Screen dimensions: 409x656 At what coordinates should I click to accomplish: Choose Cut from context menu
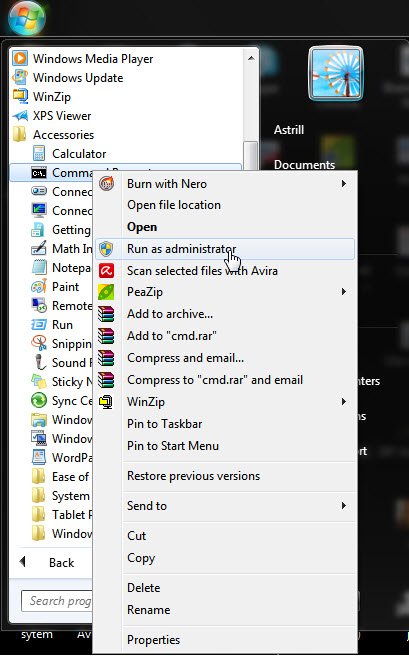136,536
